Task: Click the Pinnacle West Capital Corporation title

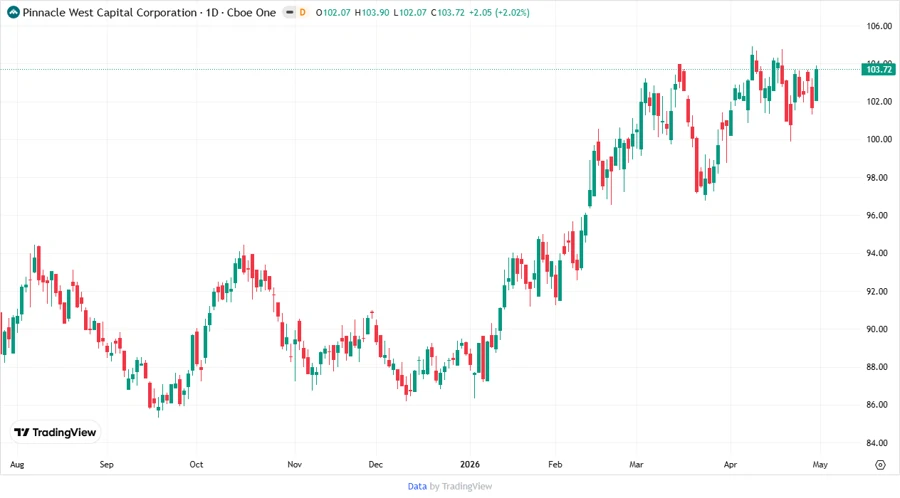Action: pyautogui.click(x=110, y=12)
